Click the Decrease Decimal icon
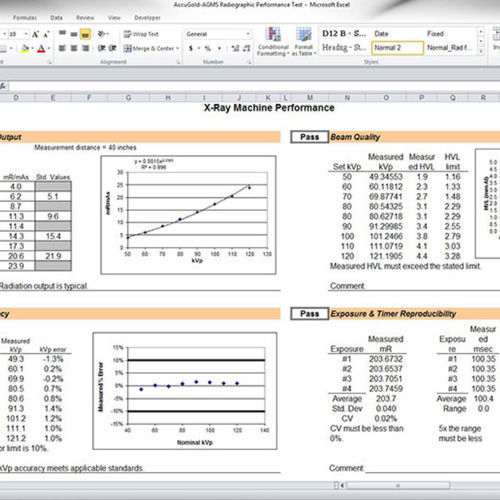Image resolution: width=500 pixels, height=500 pixels. (247, 49)
